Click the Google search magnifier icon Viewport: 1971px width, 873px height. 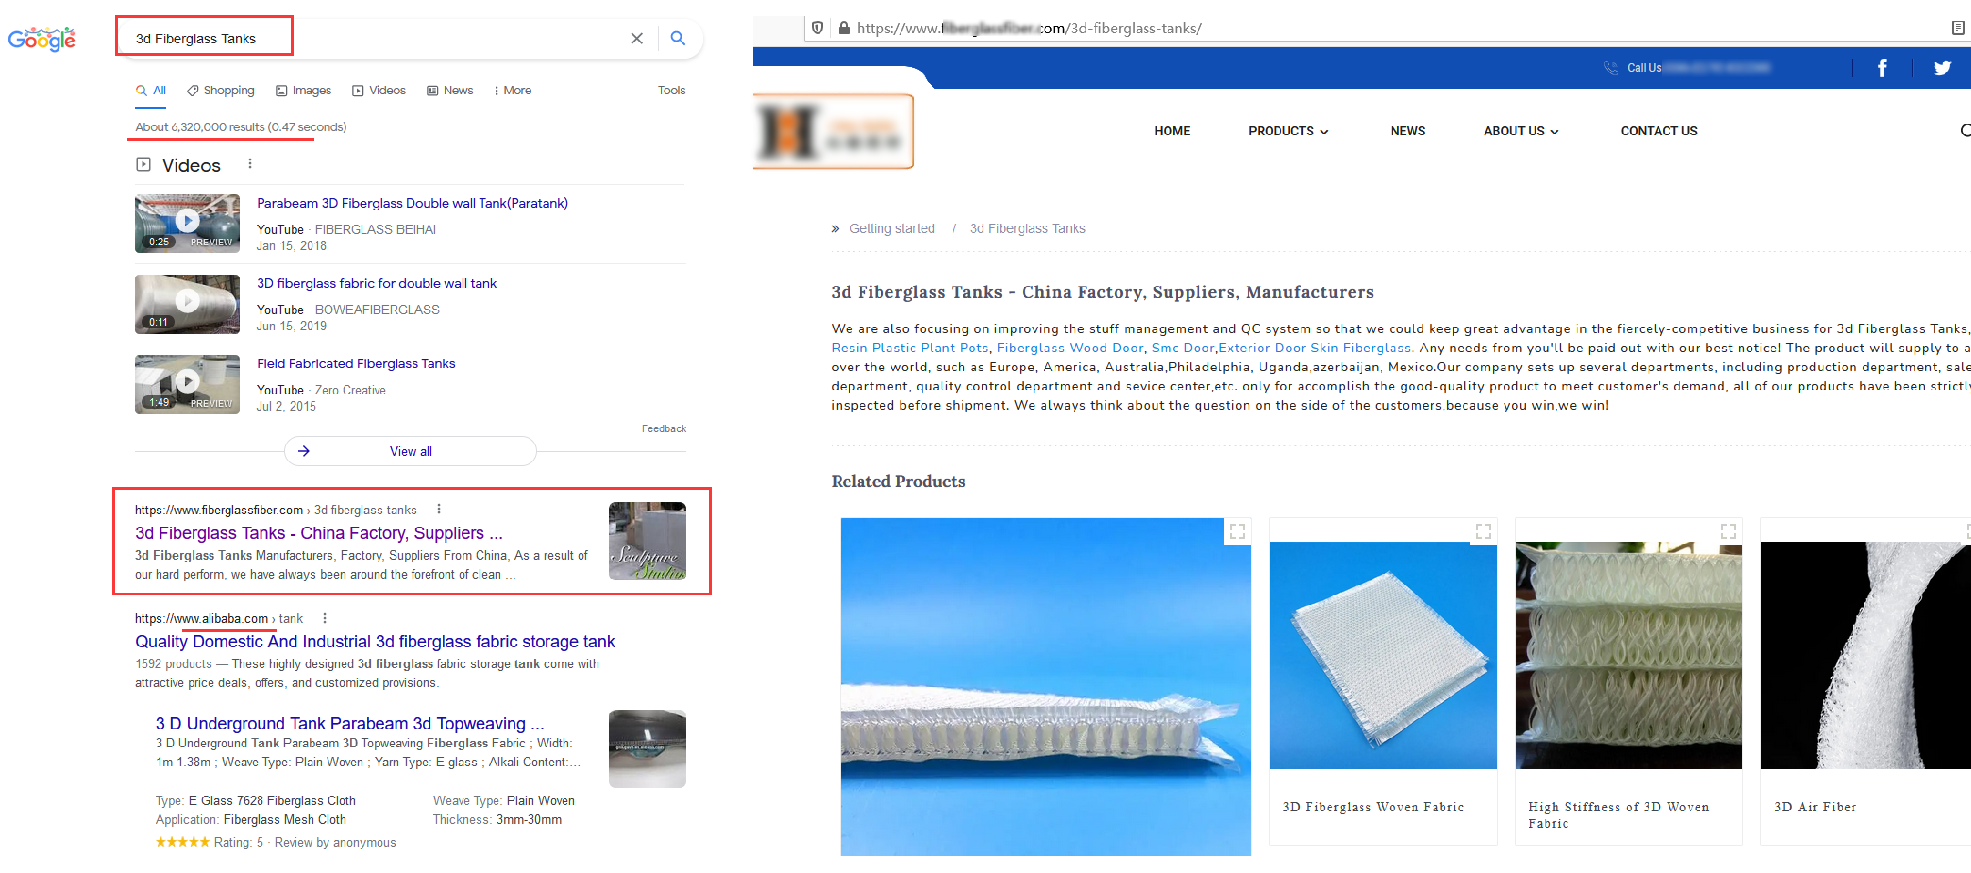pyautogui.click(x=677, y=38)
